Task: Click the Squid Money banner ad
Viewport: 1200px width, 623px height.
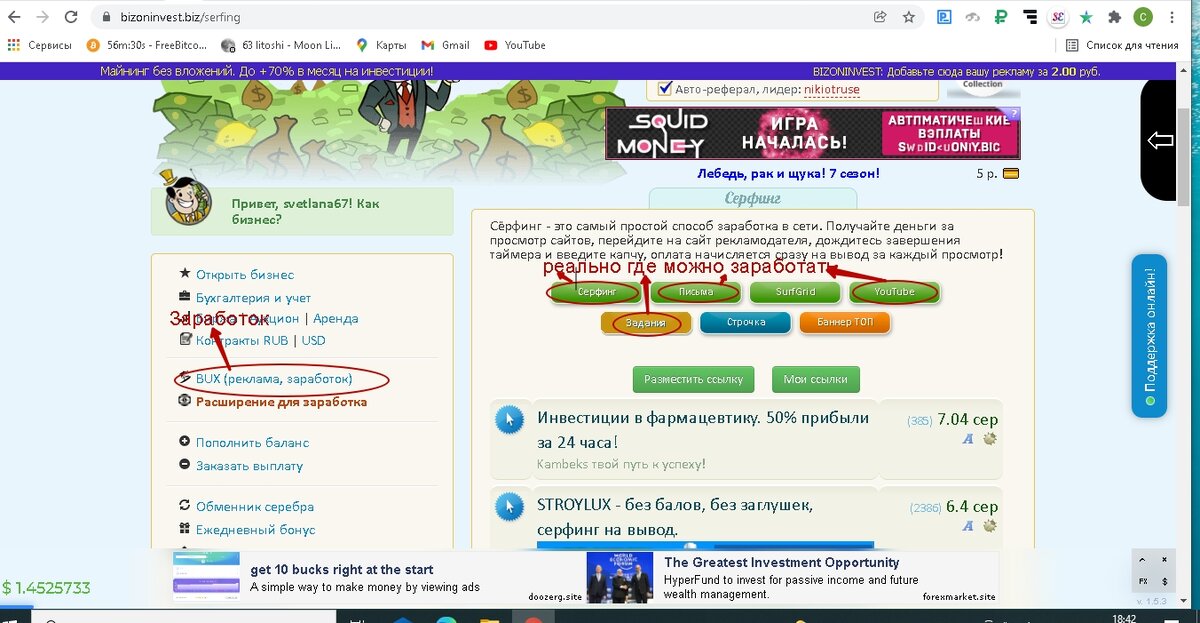Action: 812,133
